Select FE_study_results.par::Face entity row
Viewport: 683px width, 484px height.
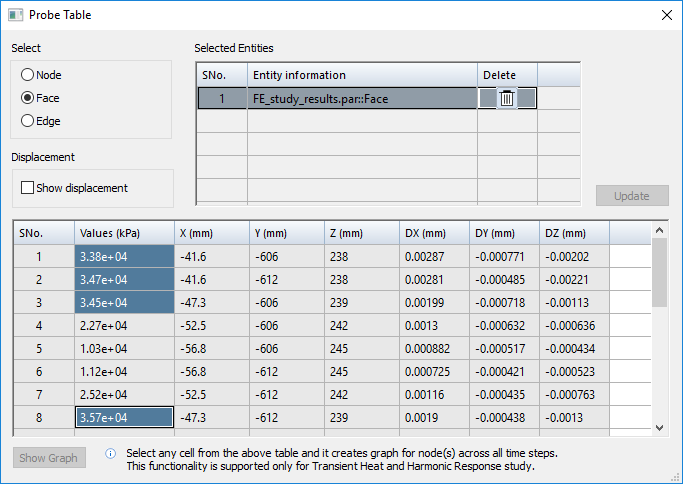[x=362, y=98]
